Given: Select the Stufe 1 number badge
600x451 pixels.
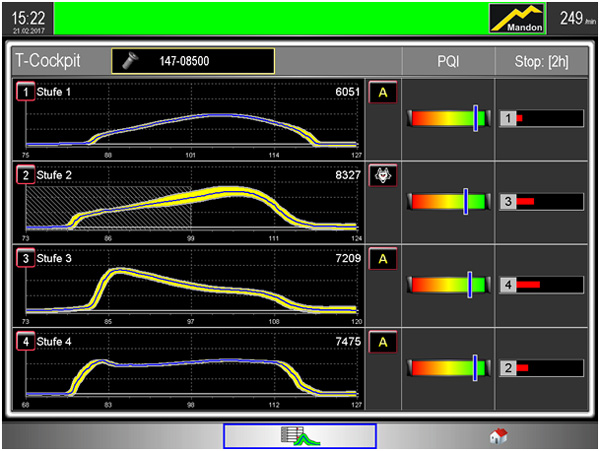Looking at the screenshot, I should (24, 92).
